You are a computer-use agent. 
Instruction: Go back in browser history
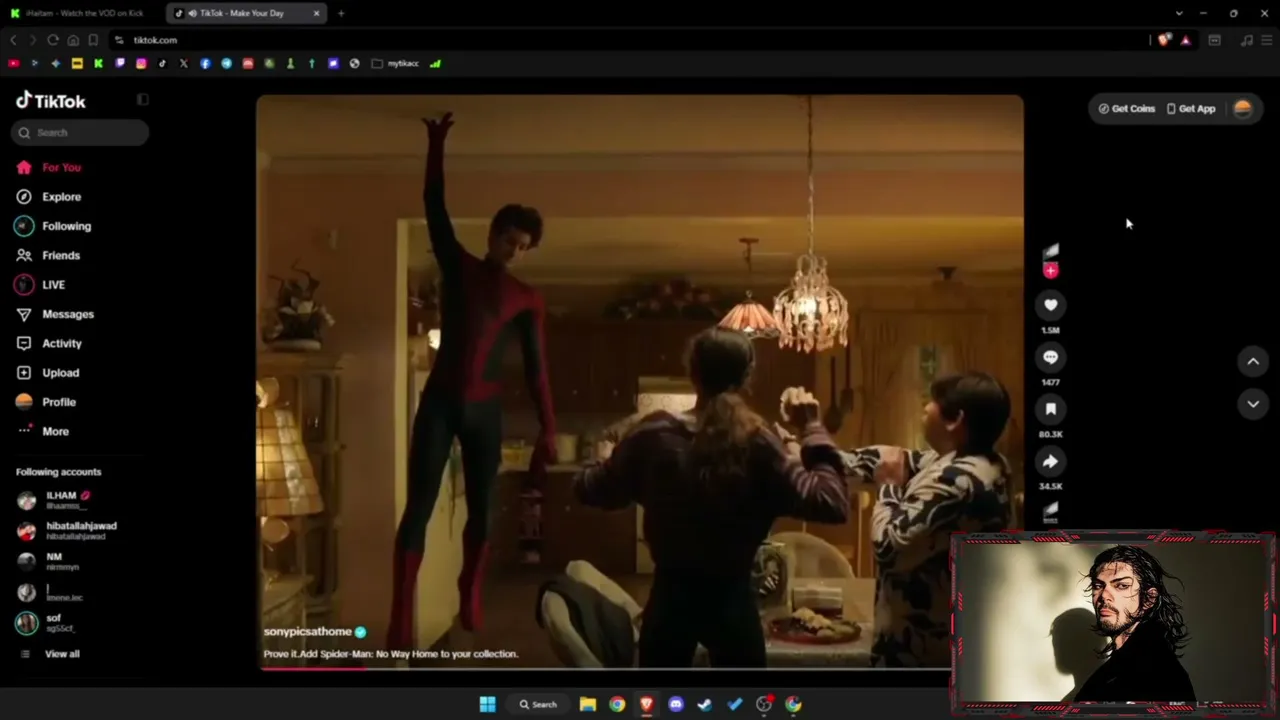click(x=13, y=40)
